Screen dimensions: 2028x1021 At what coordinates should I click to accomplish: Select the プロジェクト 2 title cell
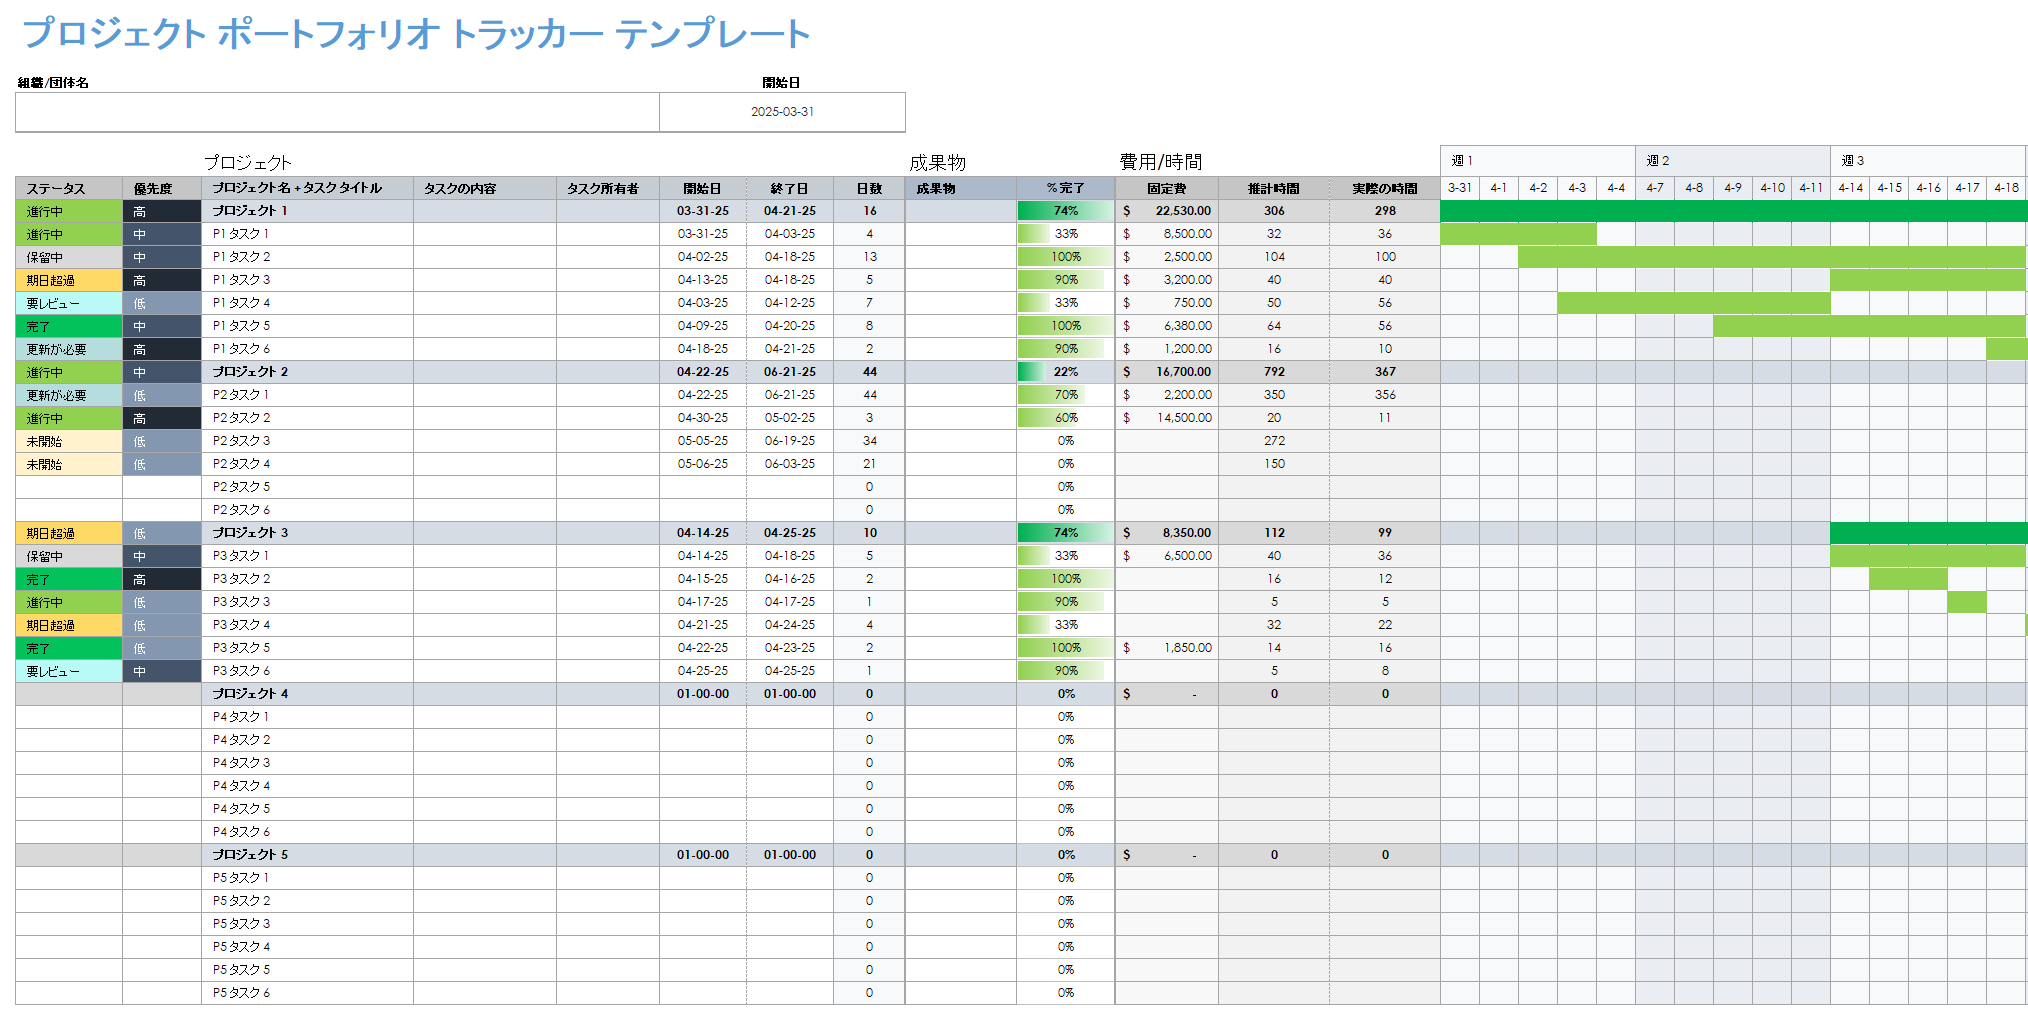(307, 372)
